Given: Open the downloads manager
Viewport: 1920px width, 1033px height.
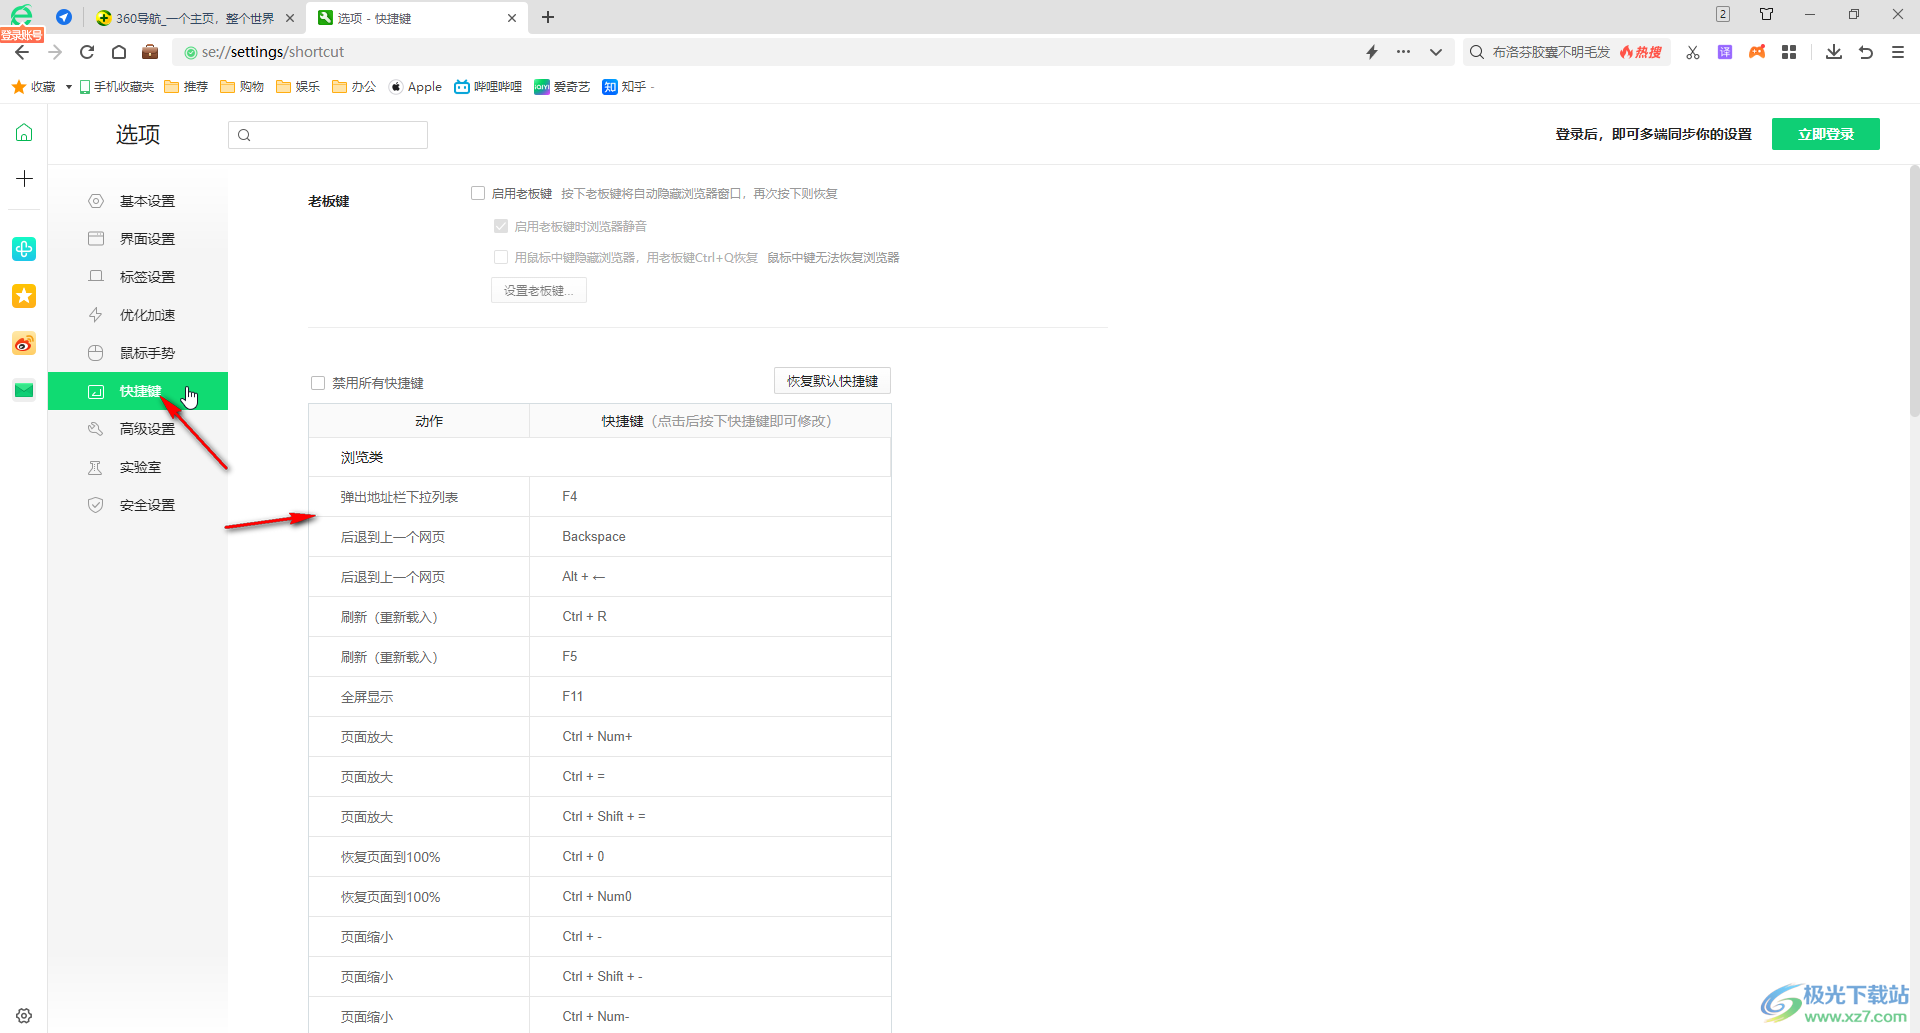Looking at the screenshot, I should pos(1834,52).
